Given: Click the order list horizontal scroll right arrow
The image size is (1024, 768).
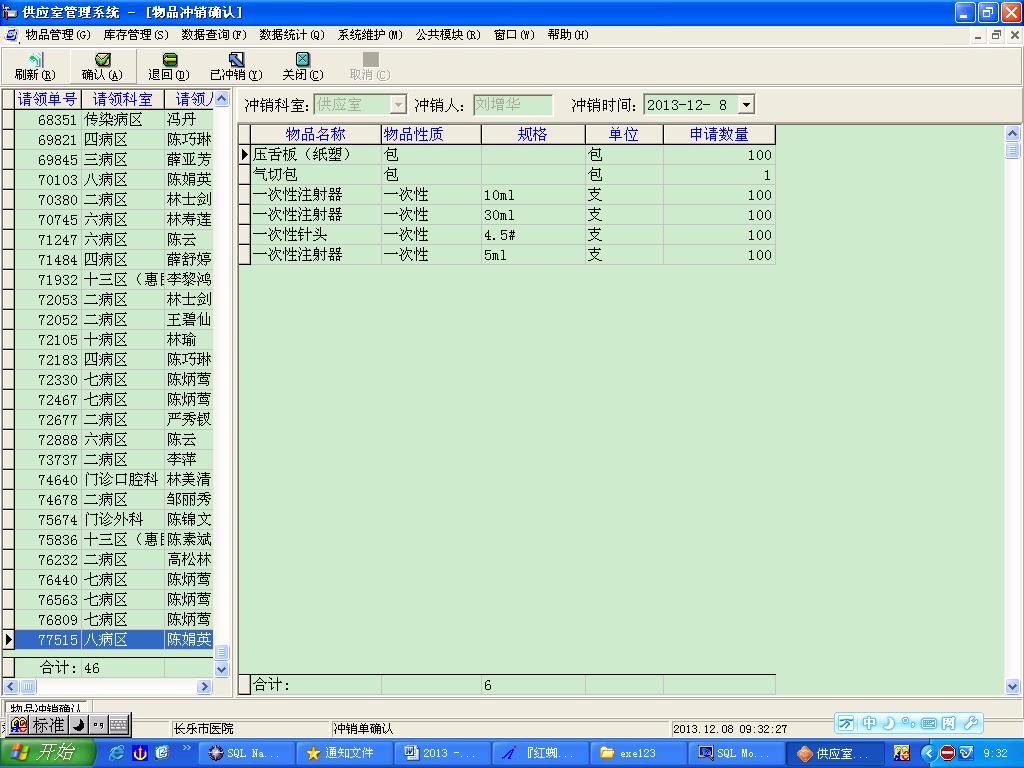Looking at the screenshot, I should coord(204,686).
